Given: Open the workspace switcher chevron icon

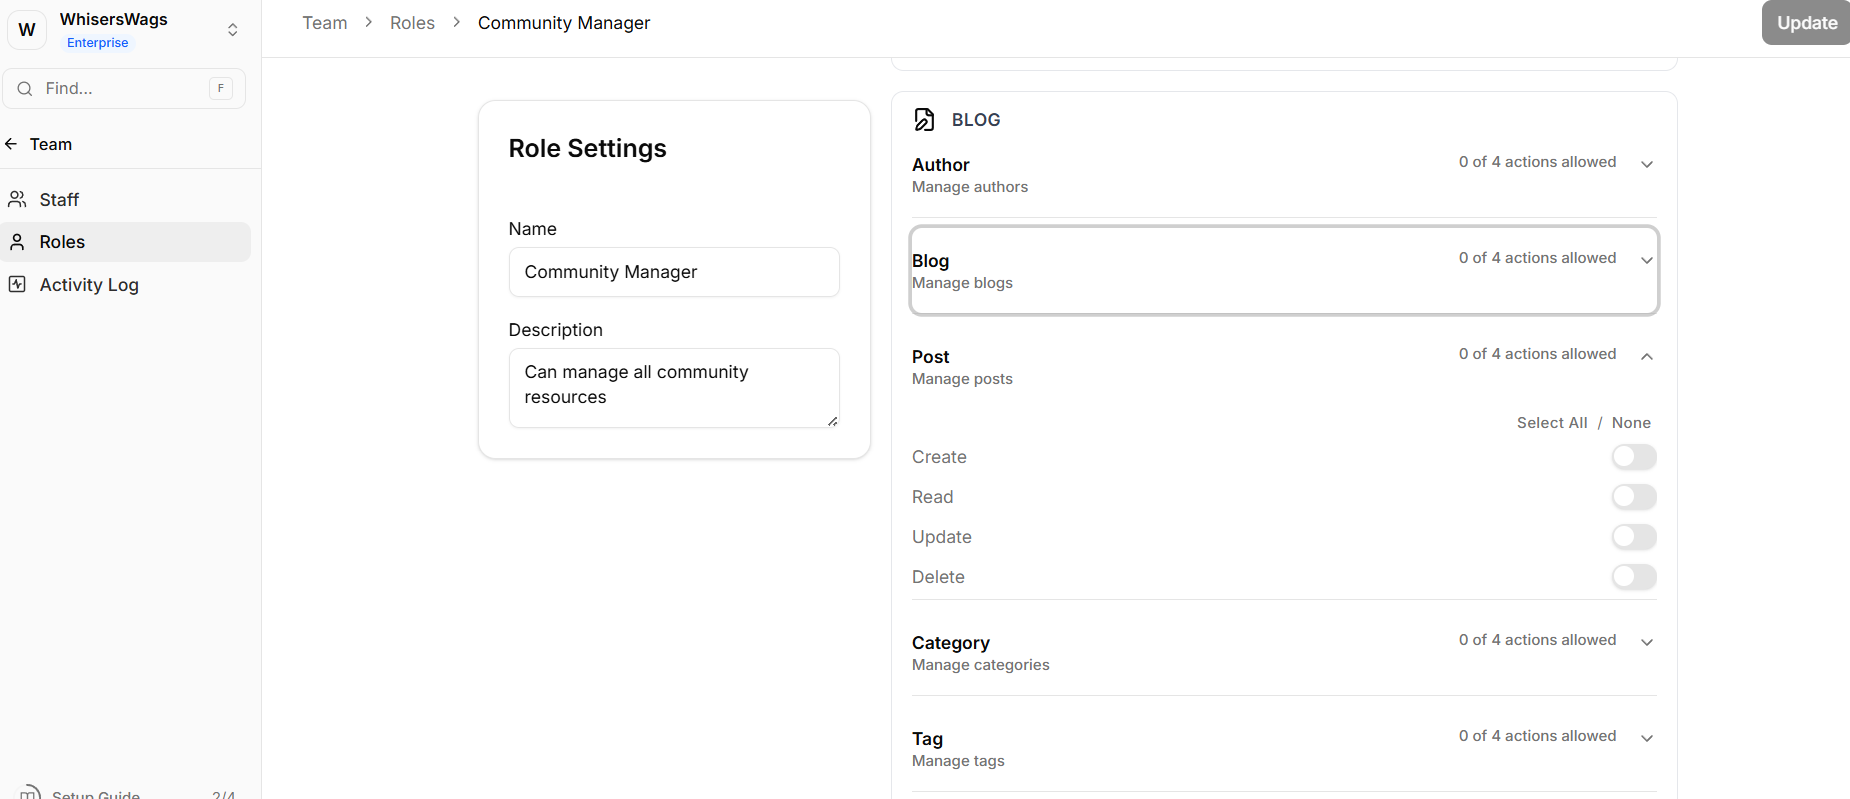Looking at the screenshot, I should pyautogui.click(x=232, y=30).
